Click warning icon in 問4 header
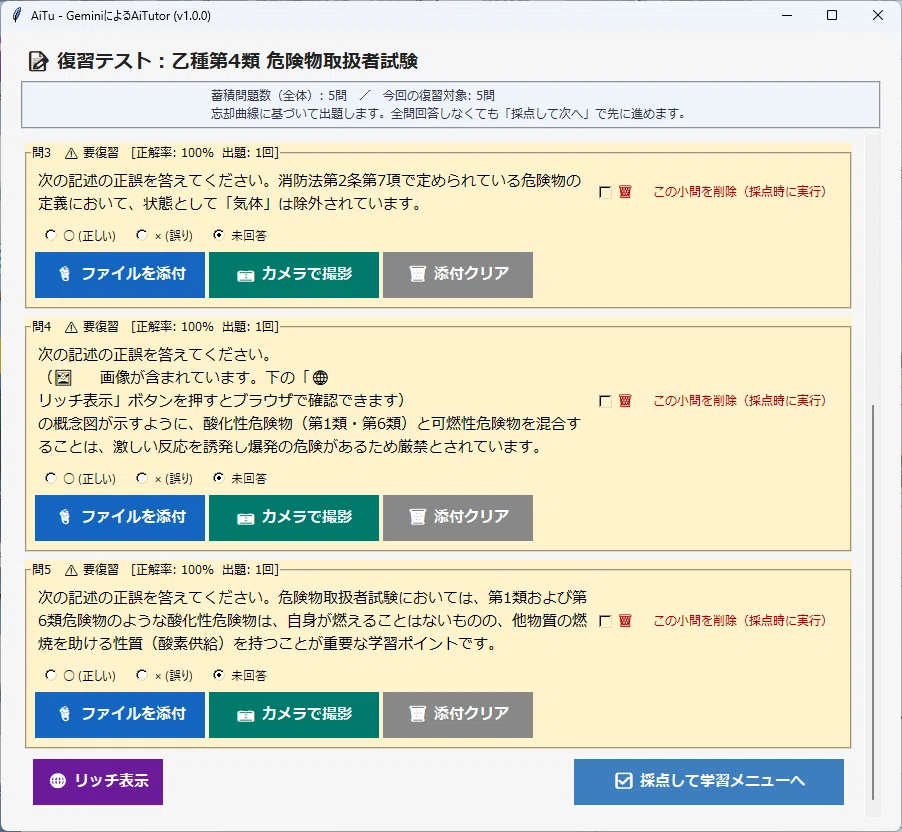The width and height of the screenshot is (902, 832). [x=71, y=327]
